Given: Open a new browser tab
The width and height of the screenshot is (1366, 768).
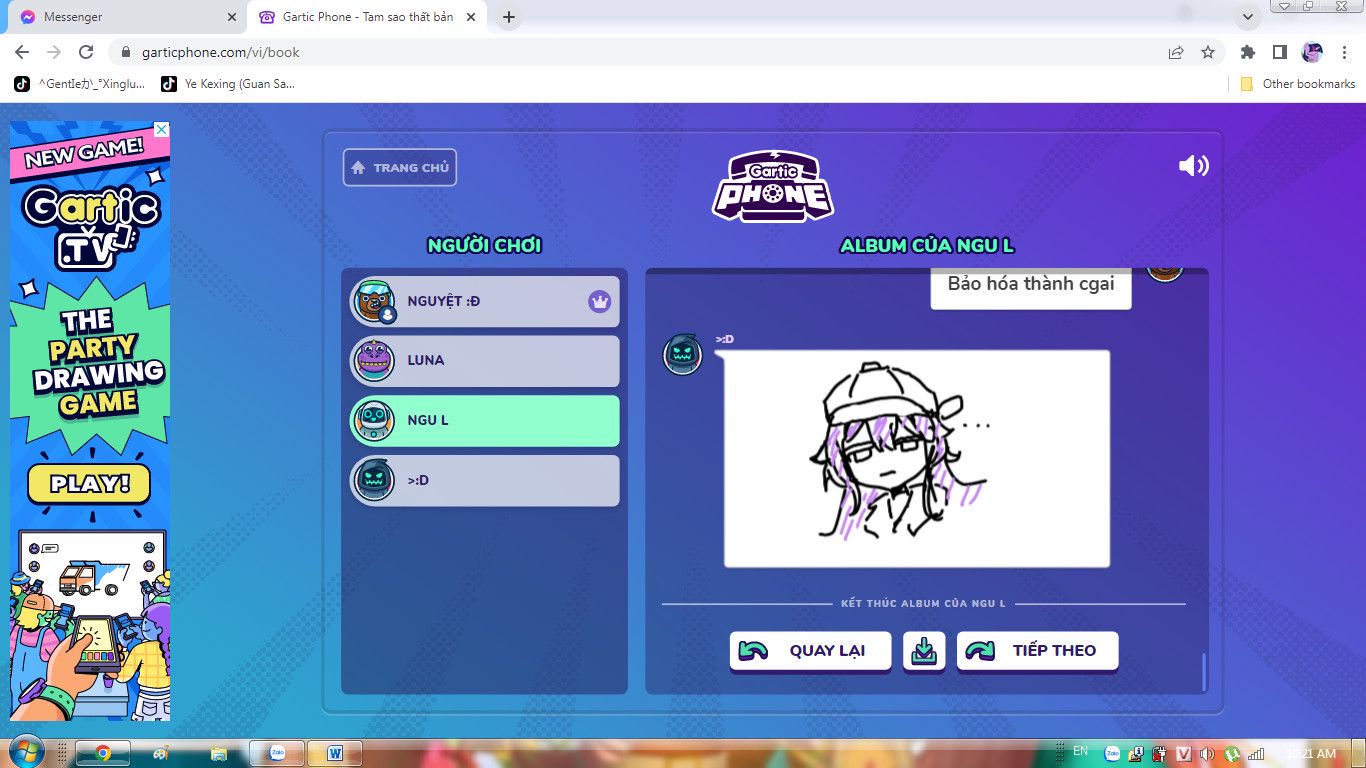Looking at the screenshot, I should coord(509,17).
